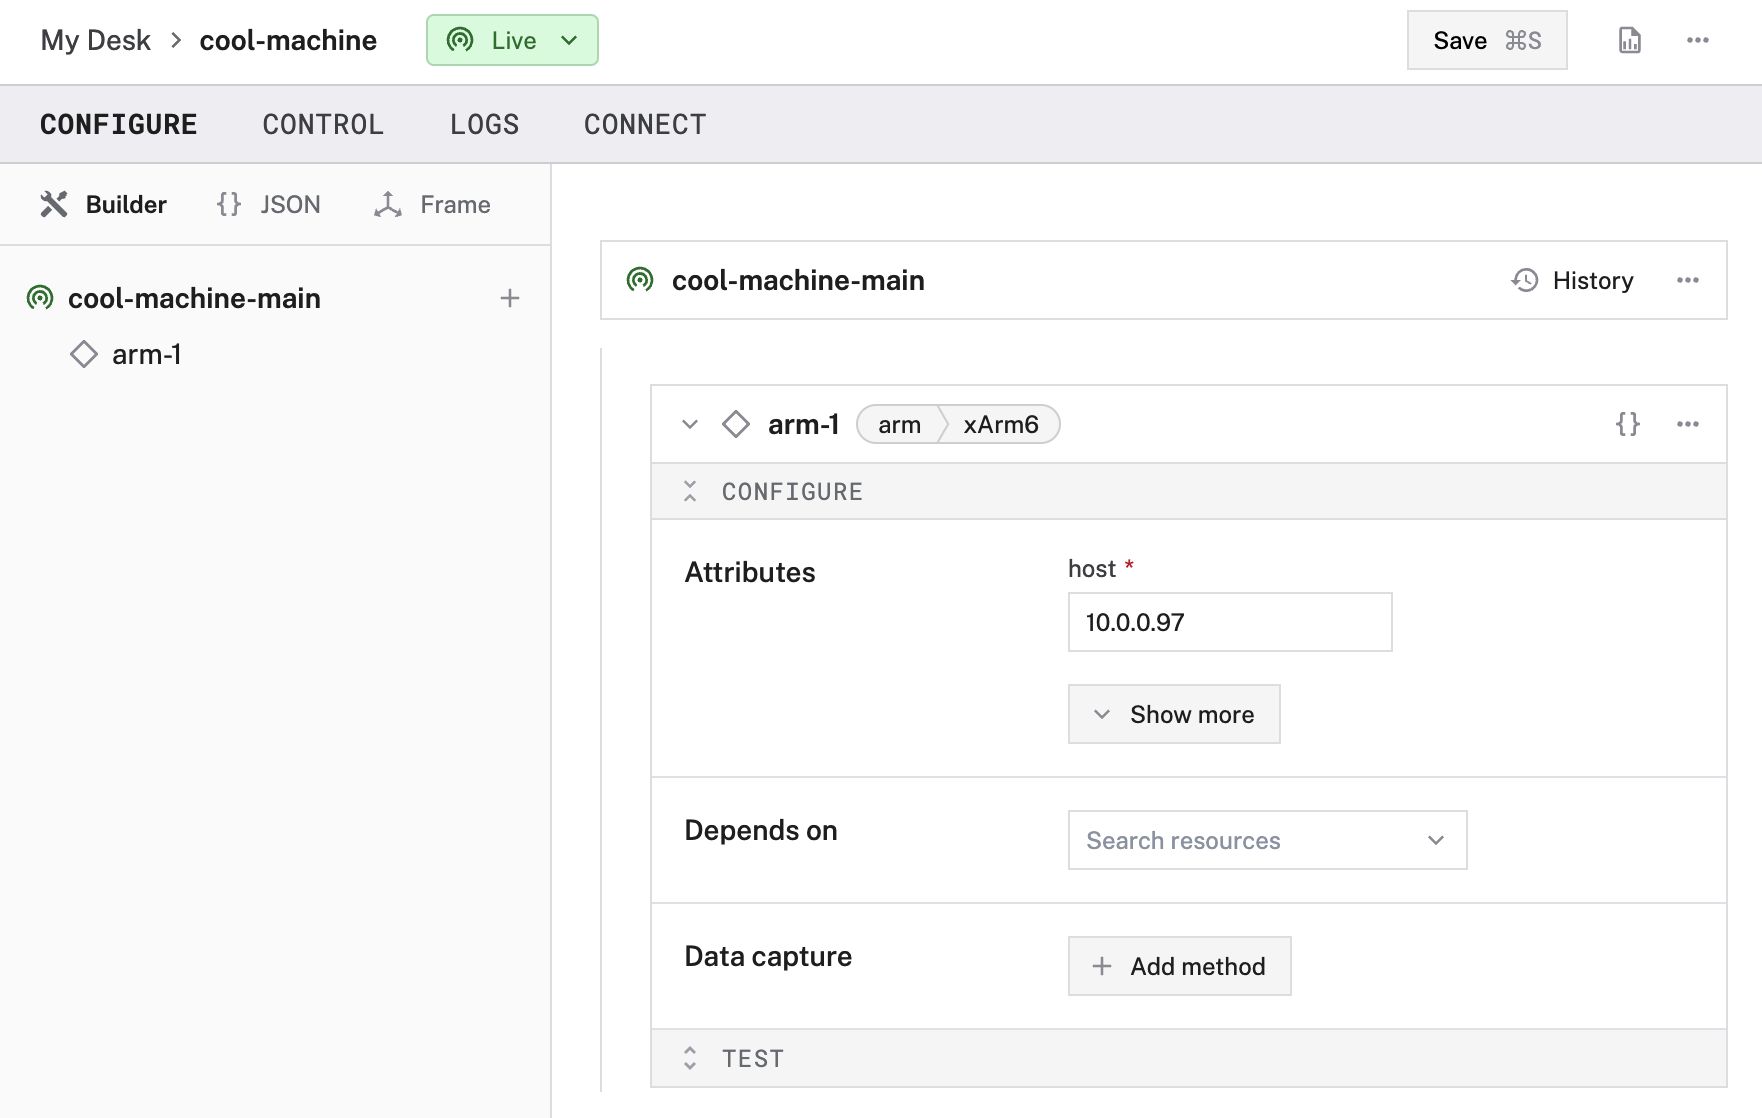Expand Show more attributes
Viewport: 1762px width, 1118px height.
coord(1174,714)
